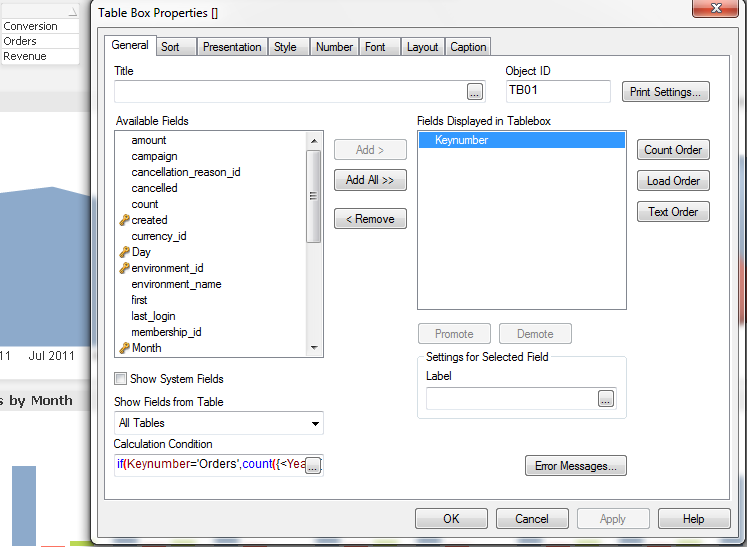747x547 pixels.
Task: Click the Available Fields scroll up arrow
Action: click(x=314, y=141)
